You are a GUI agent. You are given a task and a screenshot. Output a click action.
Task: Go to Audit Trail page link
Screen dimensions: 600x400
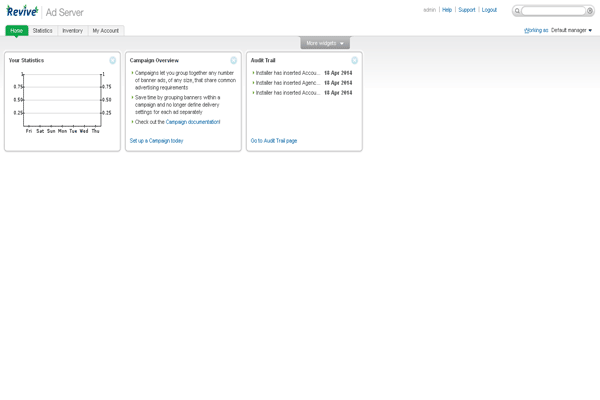[x=274, y=141]
